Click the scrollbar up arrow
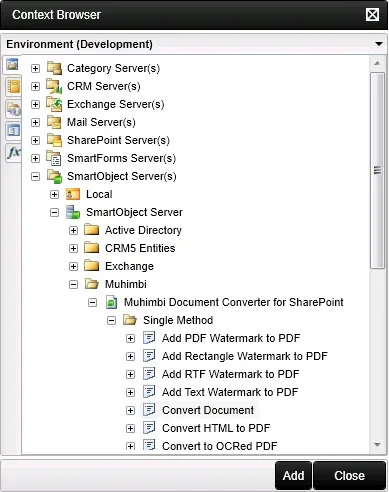The height and width of the screenshot is (492, 389). click(377, 63)
